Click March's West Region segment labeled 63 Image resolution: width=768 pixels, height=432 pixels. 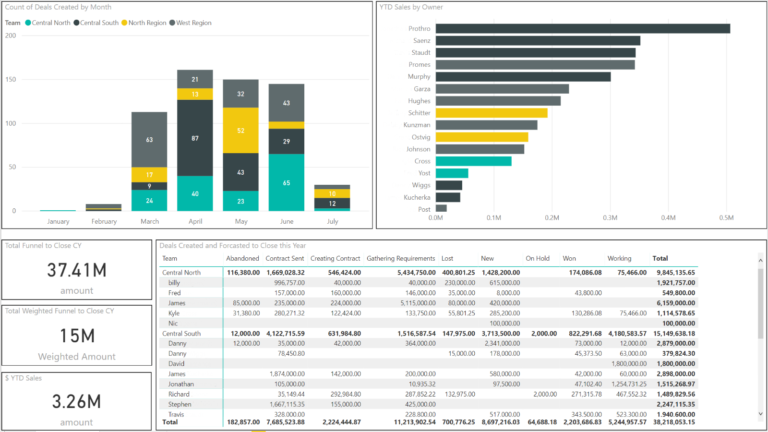(149, 140)
